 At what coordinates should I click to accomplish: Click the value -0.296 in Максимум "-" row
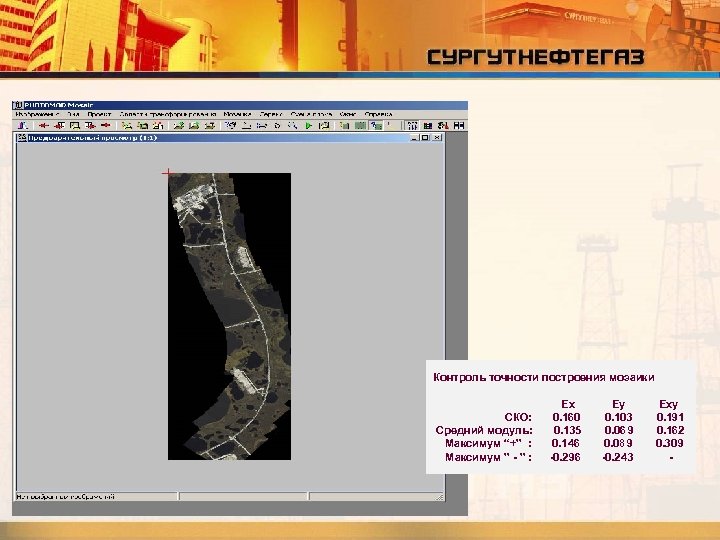pyautogui.click(x=565, y=457)
